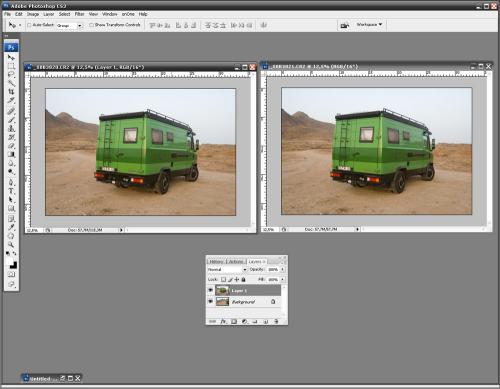
Task: Click the Auto-Align Layers icon in options bar
Action: (263, 25)
